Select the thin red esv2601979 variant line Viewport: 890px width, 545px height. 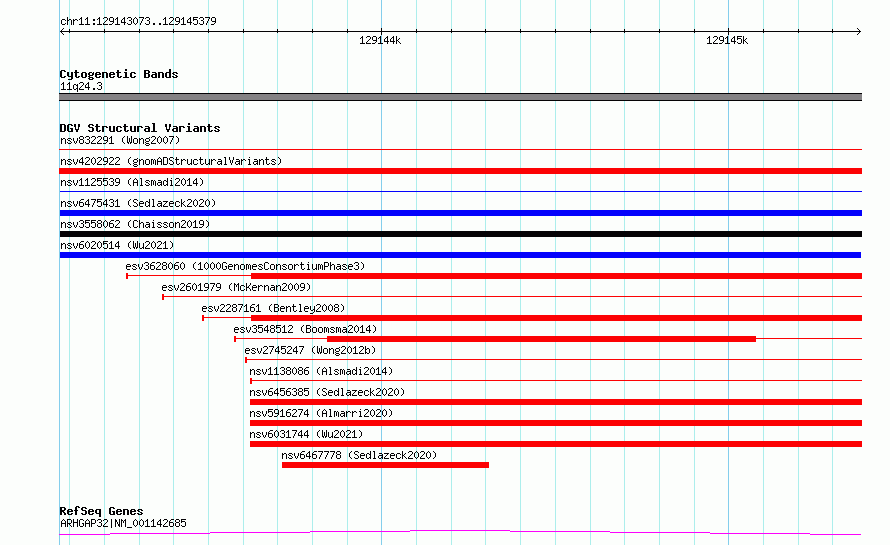pos(512,296)
